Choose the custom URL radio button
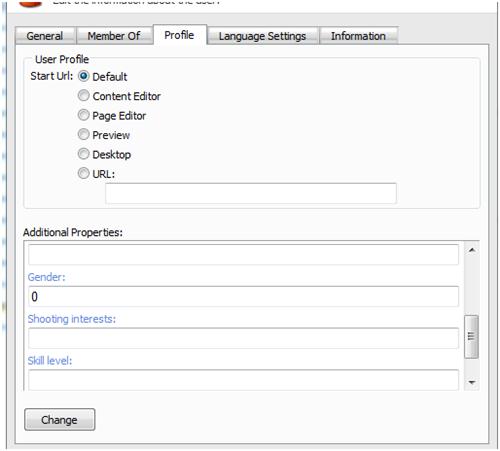Viewport: 500px width, 451px height. pos(83,173)
